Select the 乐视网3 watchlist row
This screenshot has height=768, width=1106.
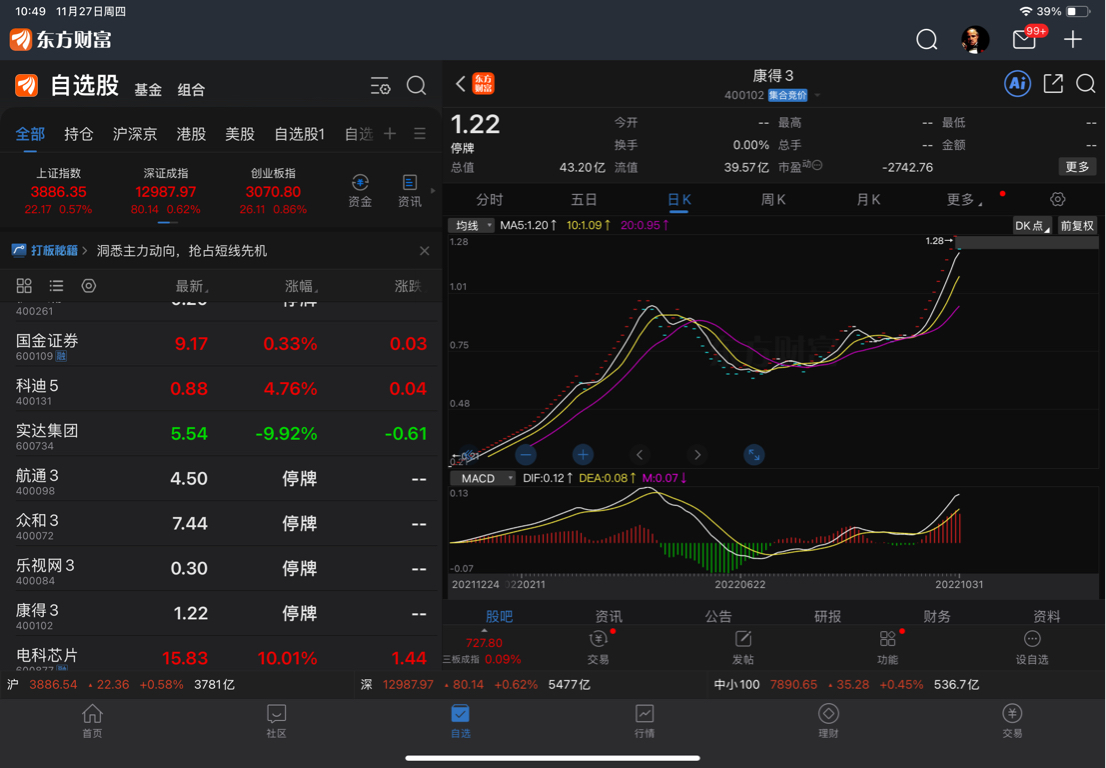[x=221, y=568]
